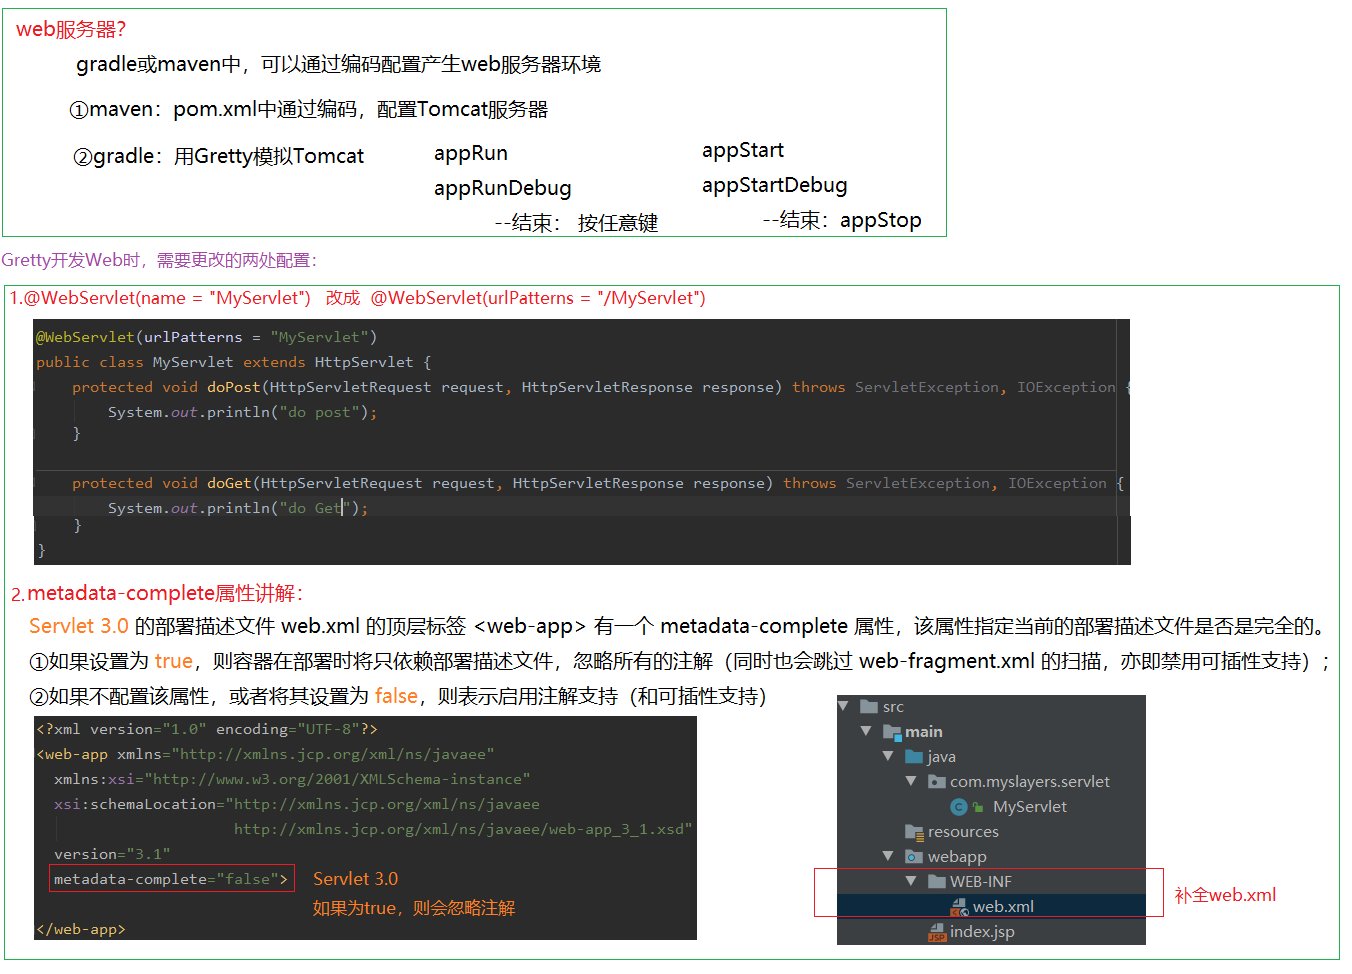Collapse the WEB-INF folder arrow
The height and width of the screenshot is (974, 1352).
pos(911,881)
